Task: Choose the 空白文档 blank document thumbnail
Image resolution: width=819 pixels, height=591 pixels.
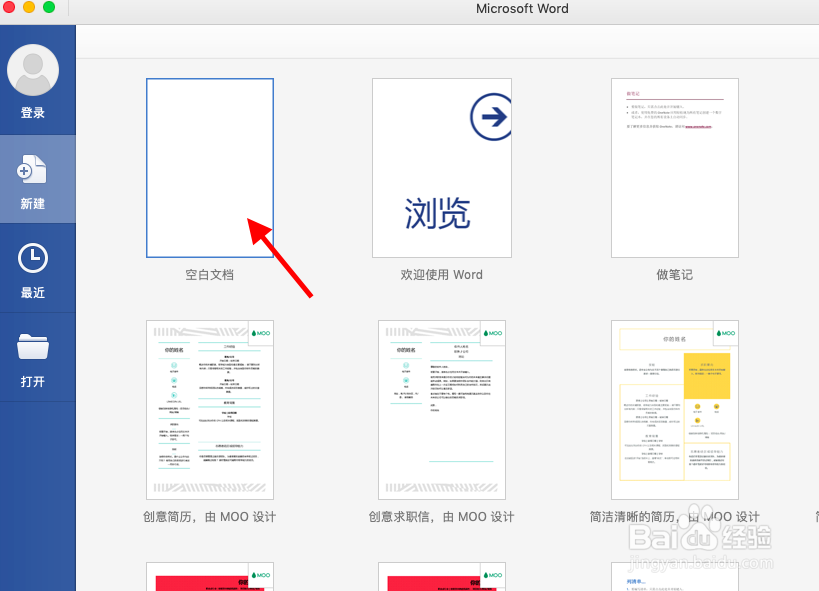Action: click(x=210, y=168)
